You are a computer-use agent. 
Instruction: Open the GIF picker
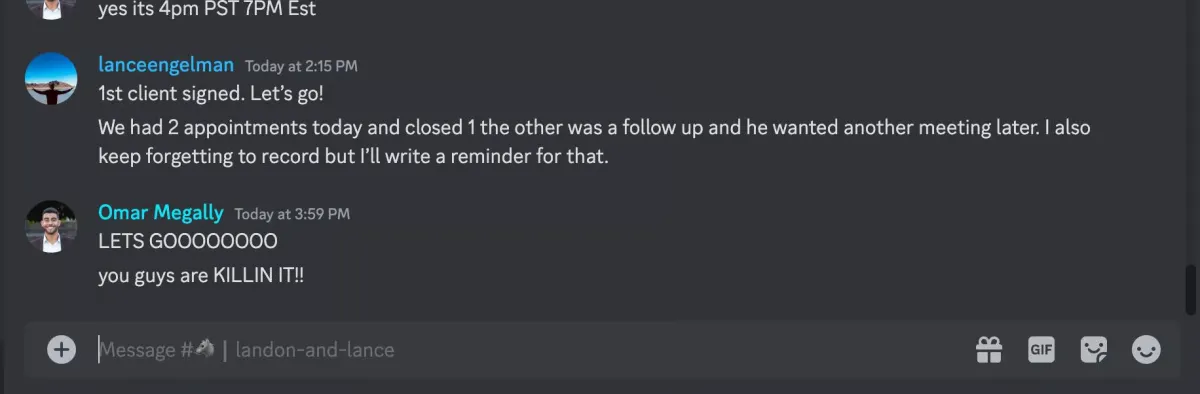click(1041, 349)
